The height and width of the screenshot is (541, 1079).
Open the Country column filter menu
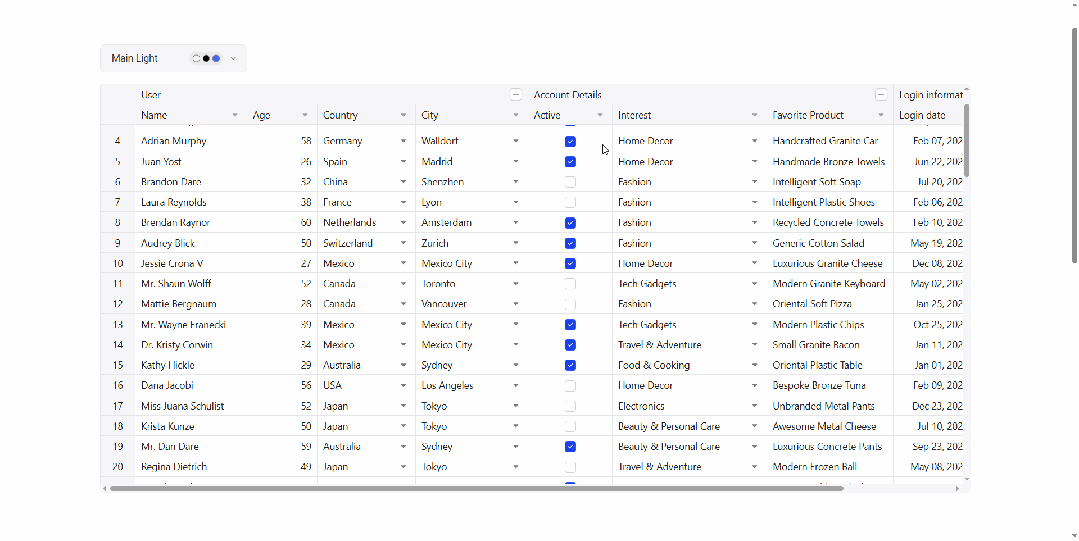(403, 115)
